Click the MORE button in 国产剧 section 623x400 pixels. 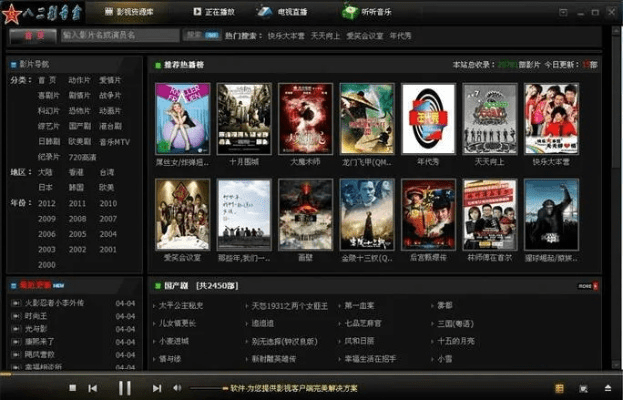coord(587,285)
